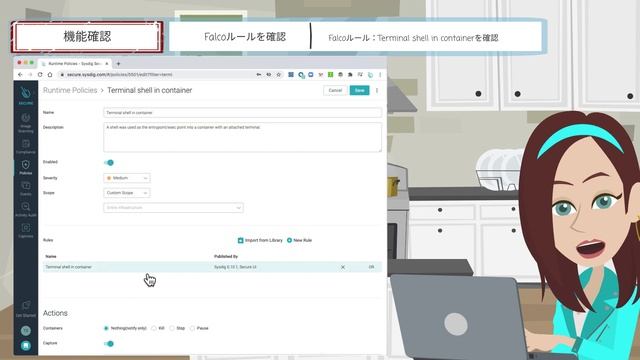Open the Entire Infrastructure scope dropdown
This screenshot has height=360, width=640.
(173, 208)
